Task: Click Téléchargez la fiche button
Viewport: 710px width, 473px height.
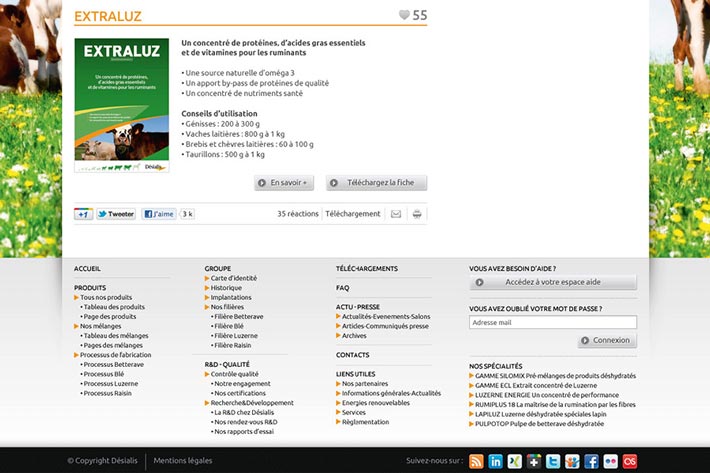Action: pos(376,183)
